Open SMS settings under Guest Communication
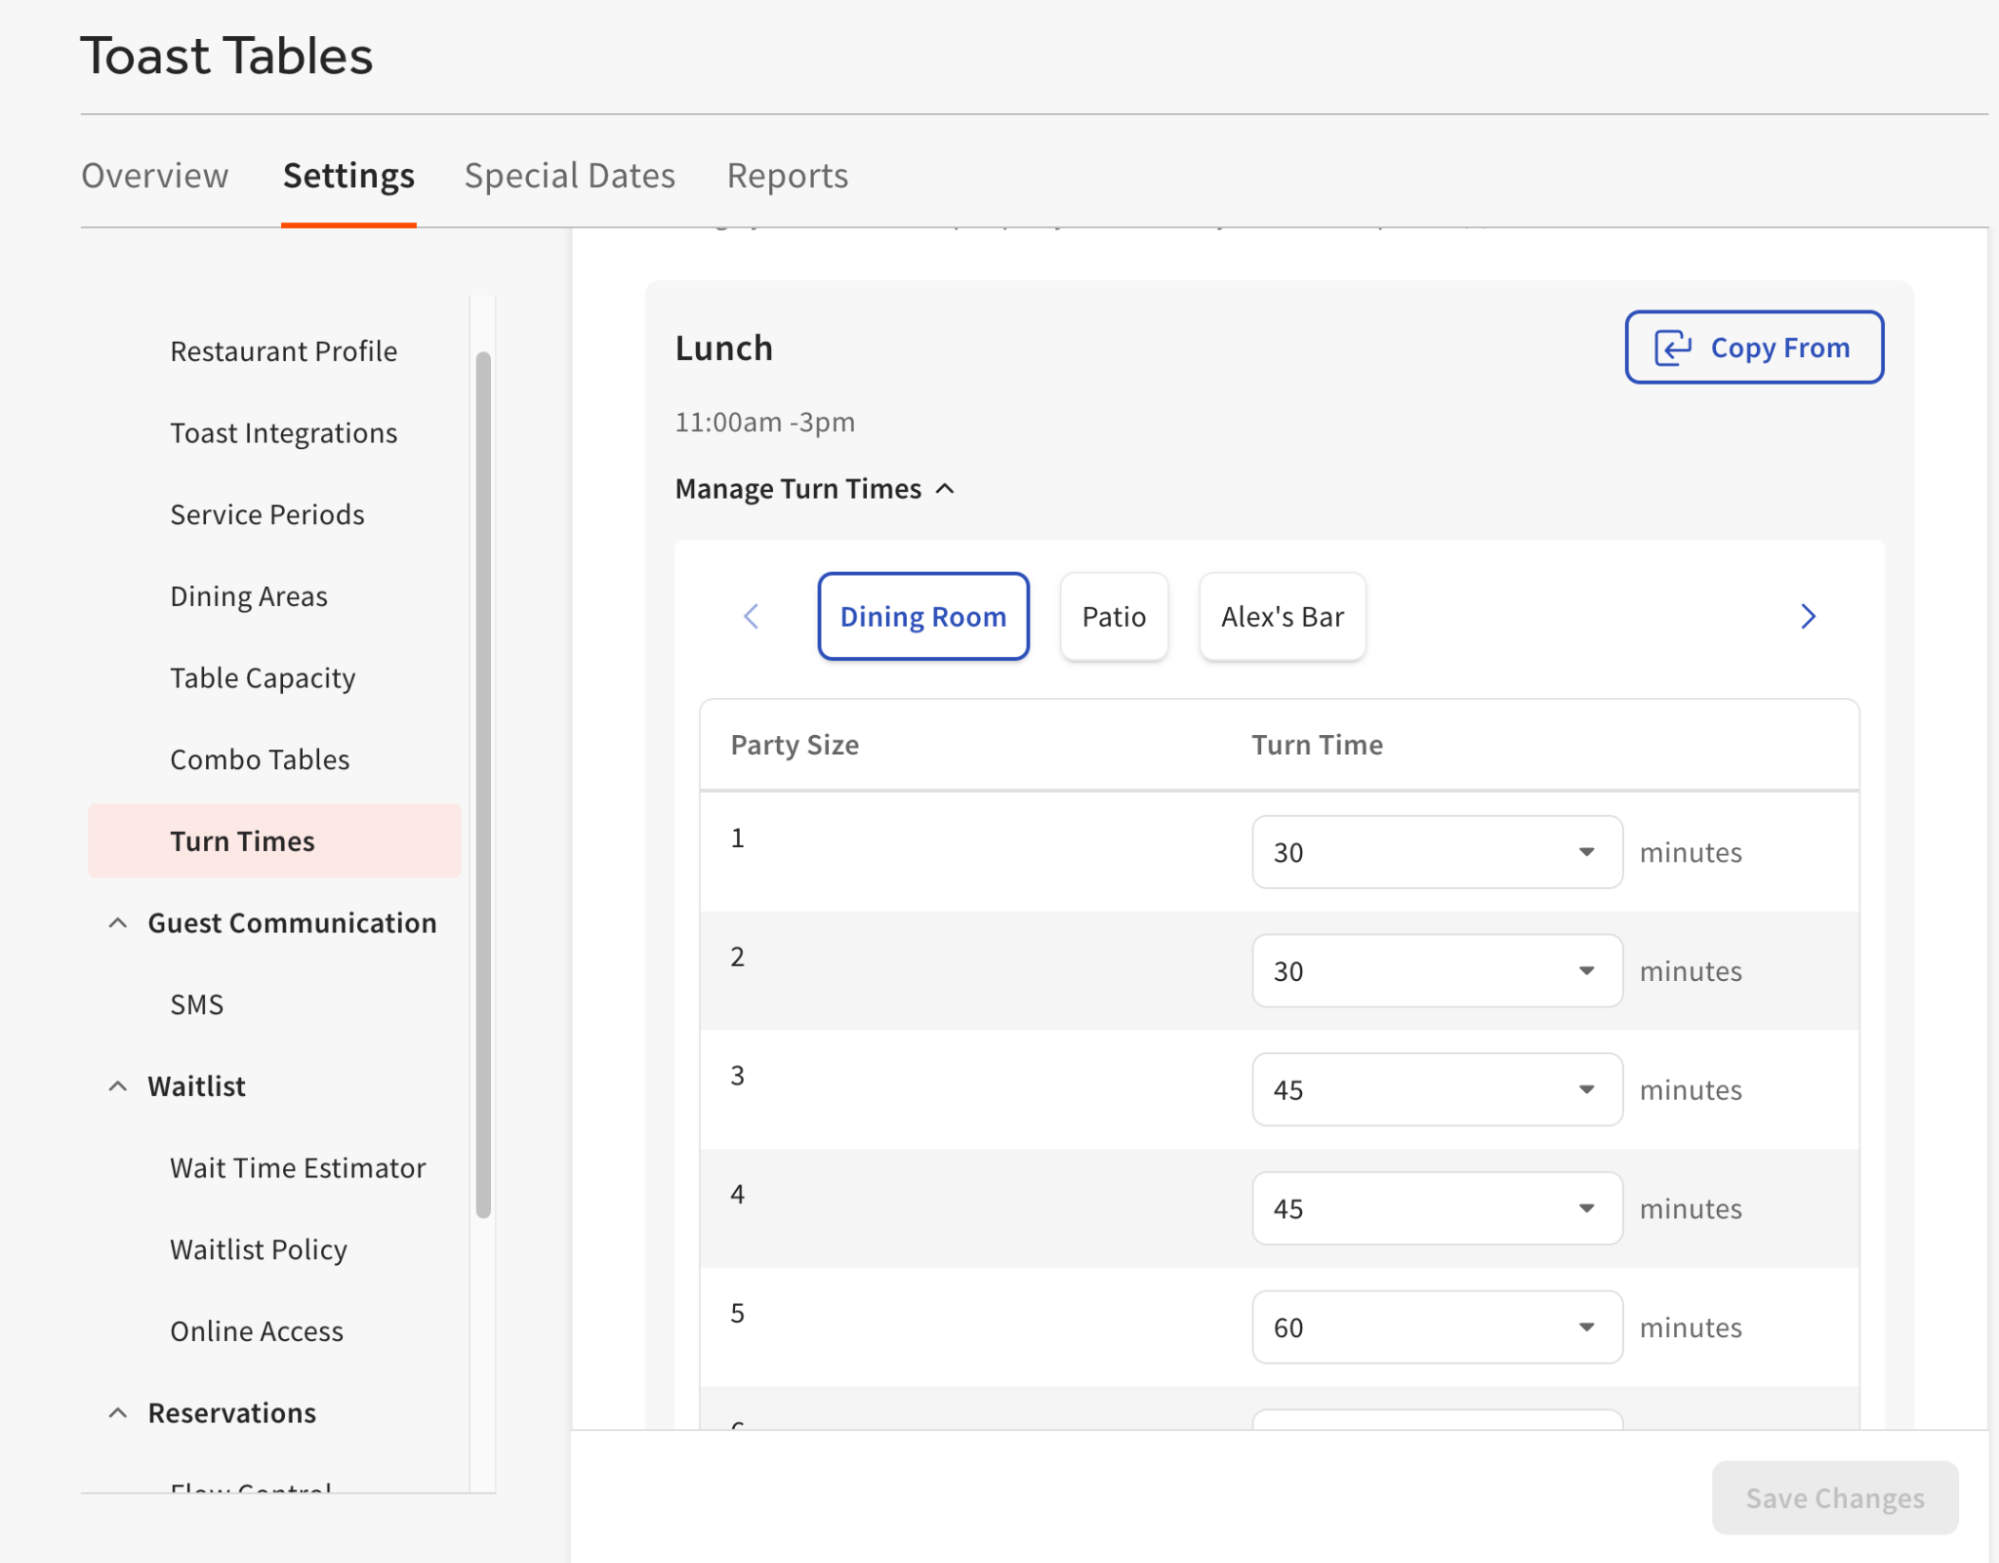 pyautogui.click(x=196, y=1004)
